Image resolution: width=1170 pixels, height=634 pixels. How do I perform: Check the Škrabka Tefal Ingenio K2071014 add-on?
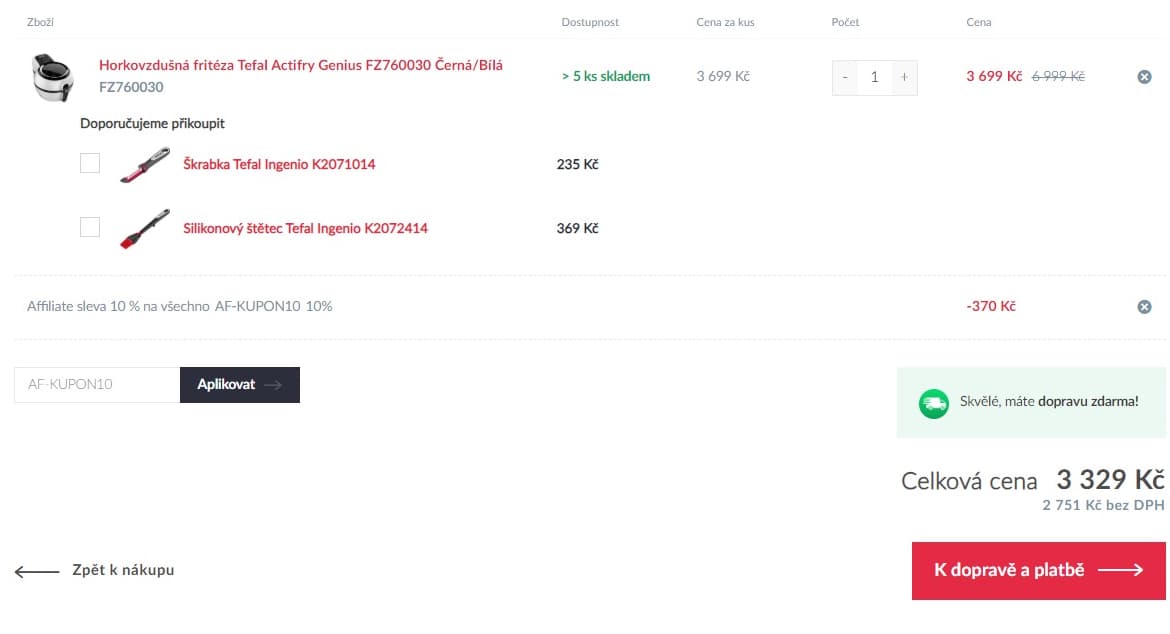coord(90,163)
